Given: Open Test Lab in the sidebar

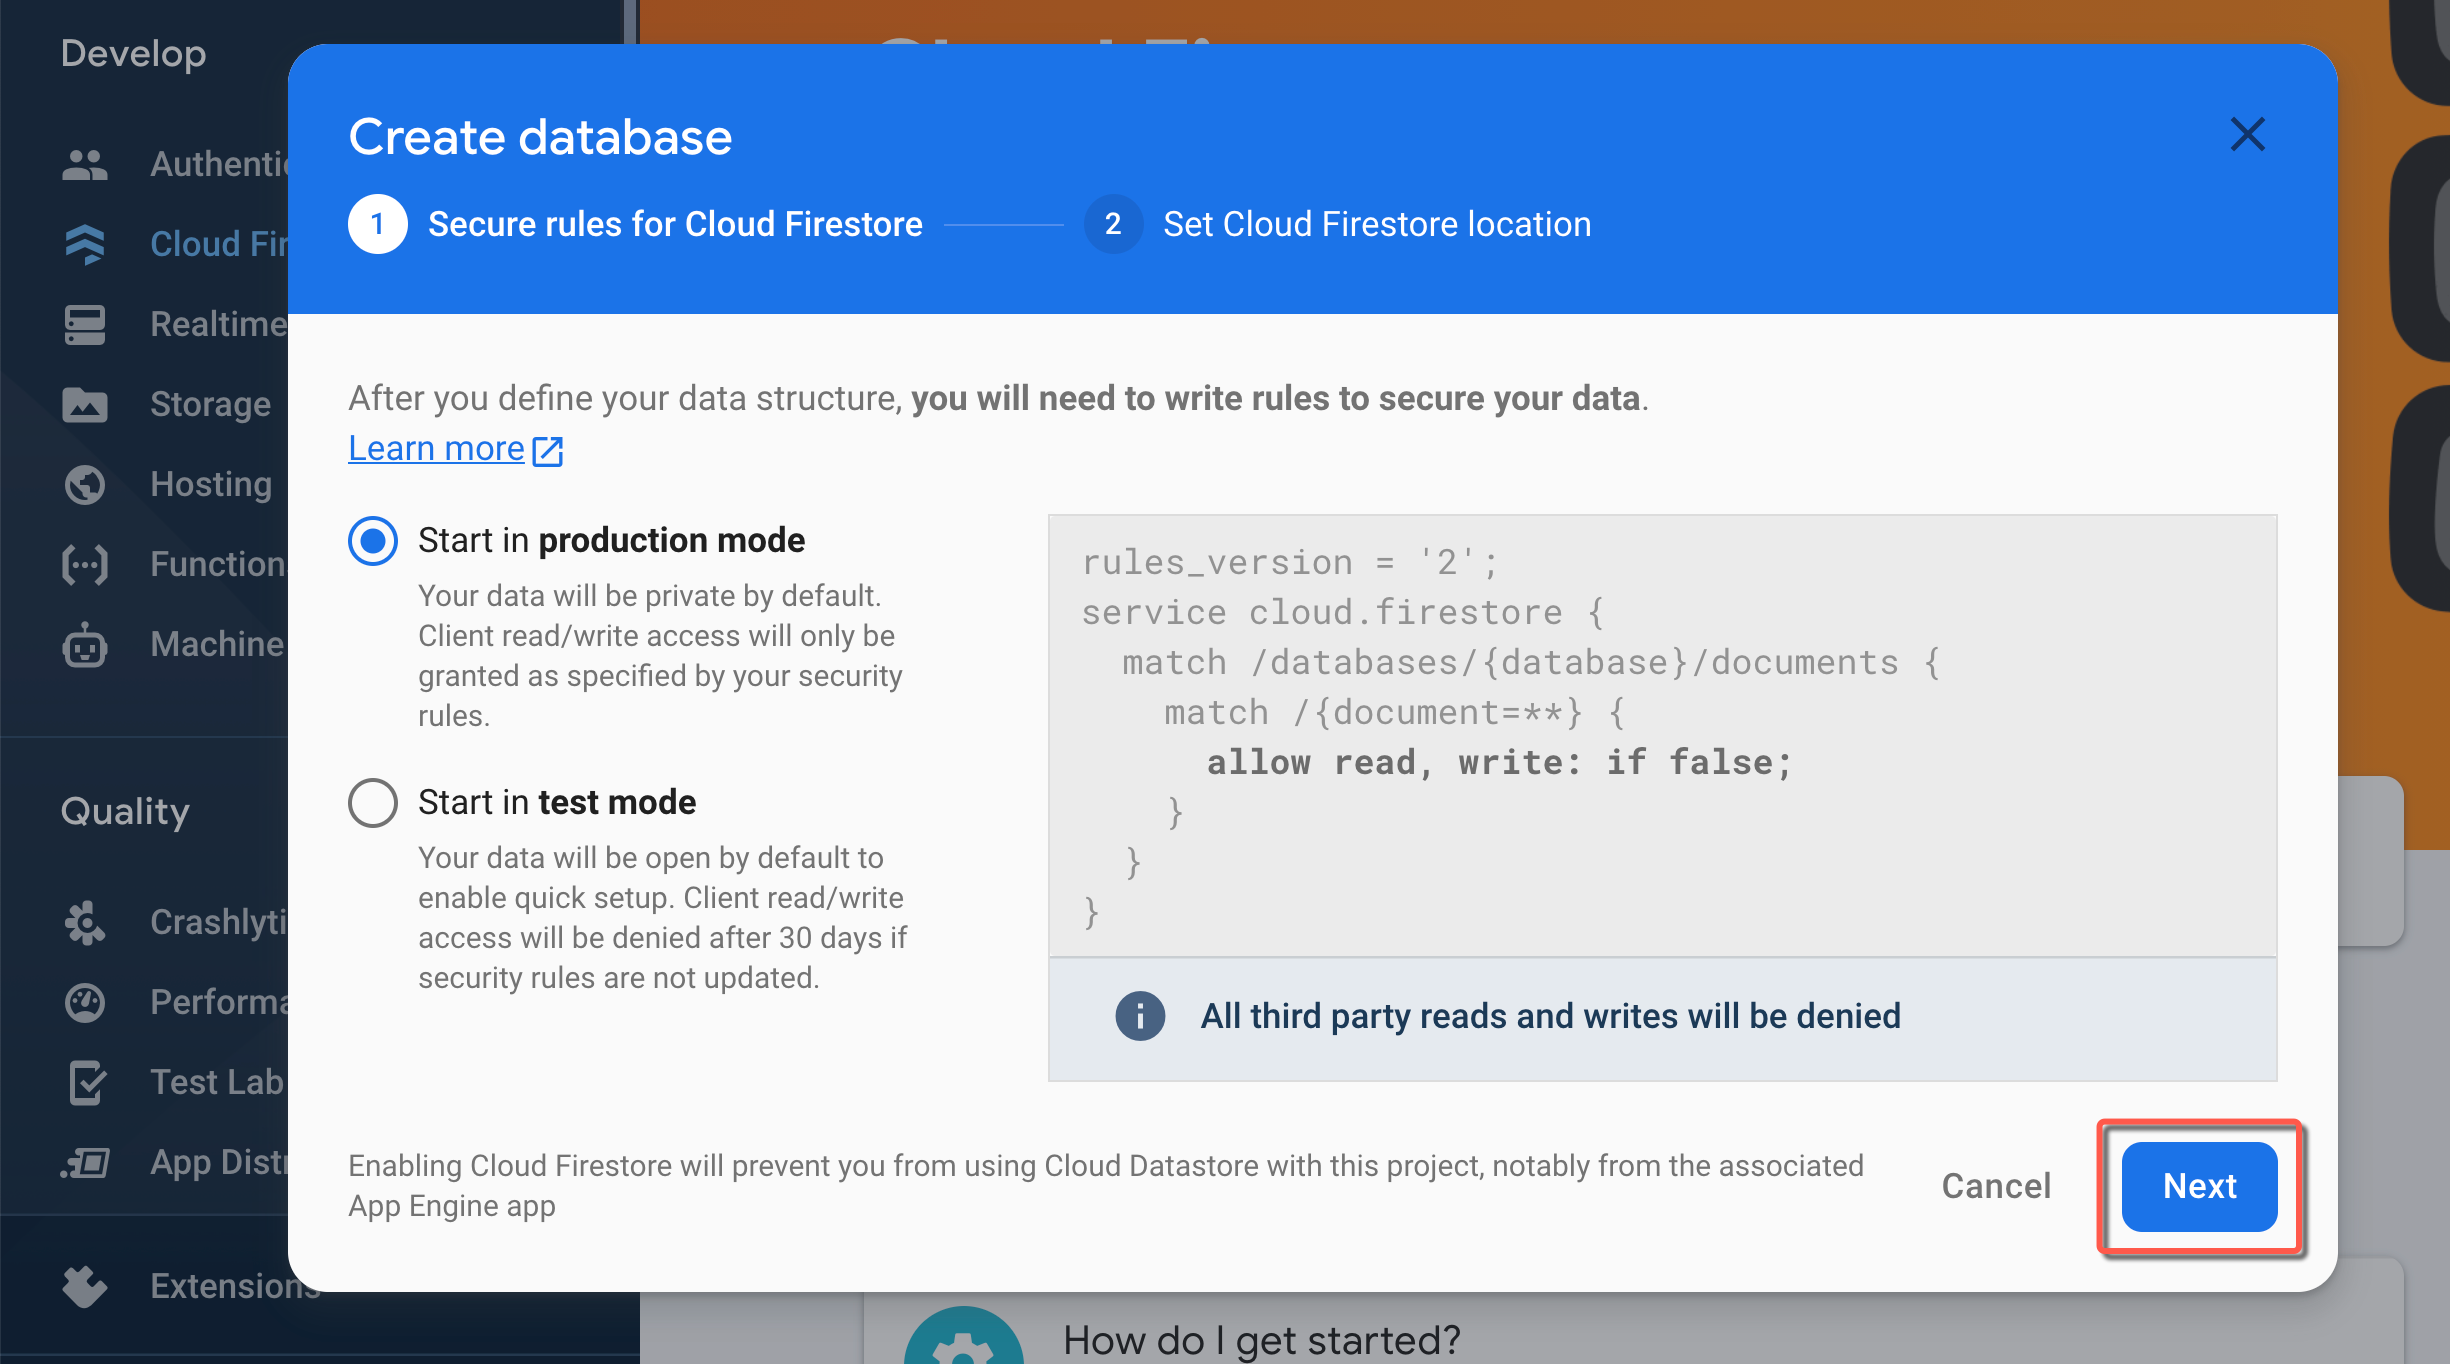Looking at the screenshot, I should [217, 1082].
